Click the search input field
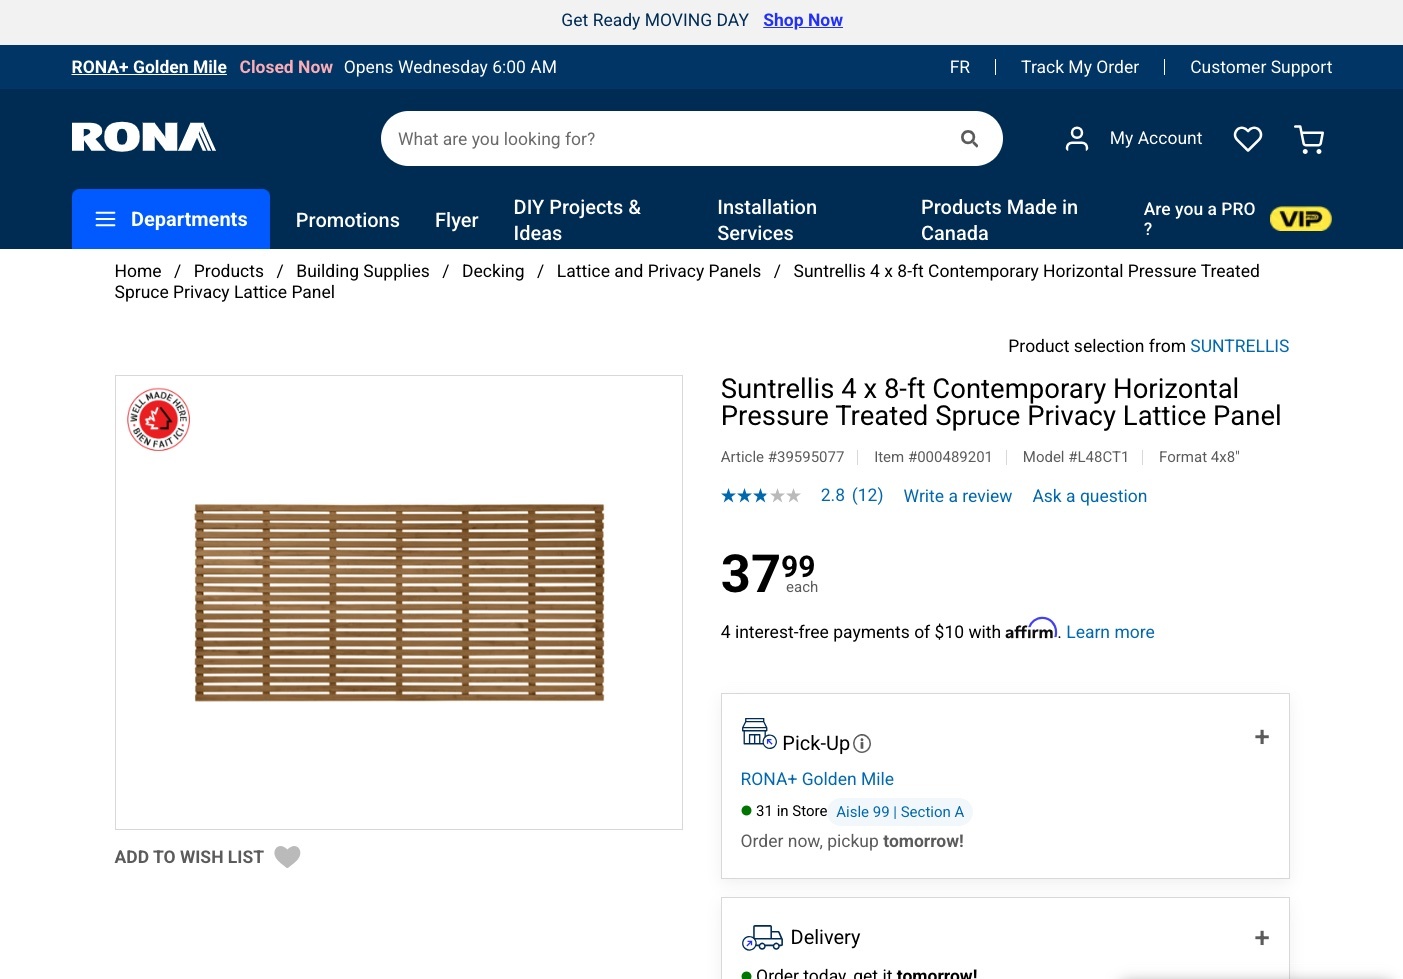Viewport: 1403px width, 979px height. pos(670,139)
